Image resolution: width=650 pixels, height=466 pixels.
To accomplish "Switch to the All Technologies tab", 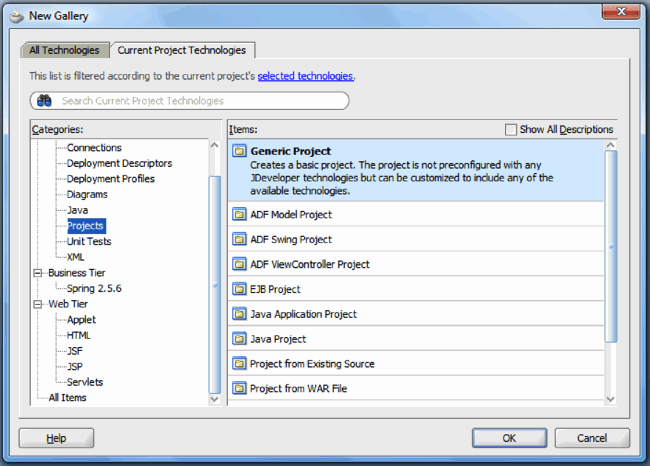I will tap(65, 50).
